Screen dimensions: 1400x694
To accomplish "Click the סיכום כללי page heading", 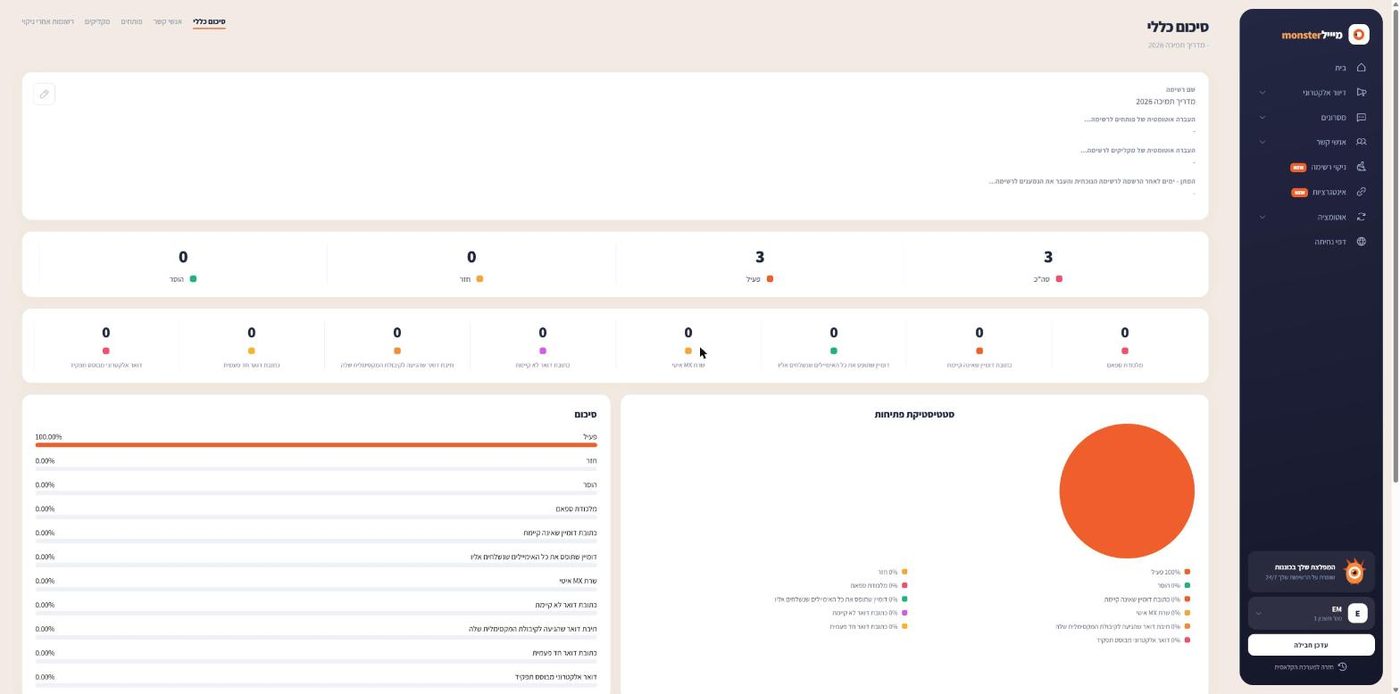I will (x=1178, y=27).
